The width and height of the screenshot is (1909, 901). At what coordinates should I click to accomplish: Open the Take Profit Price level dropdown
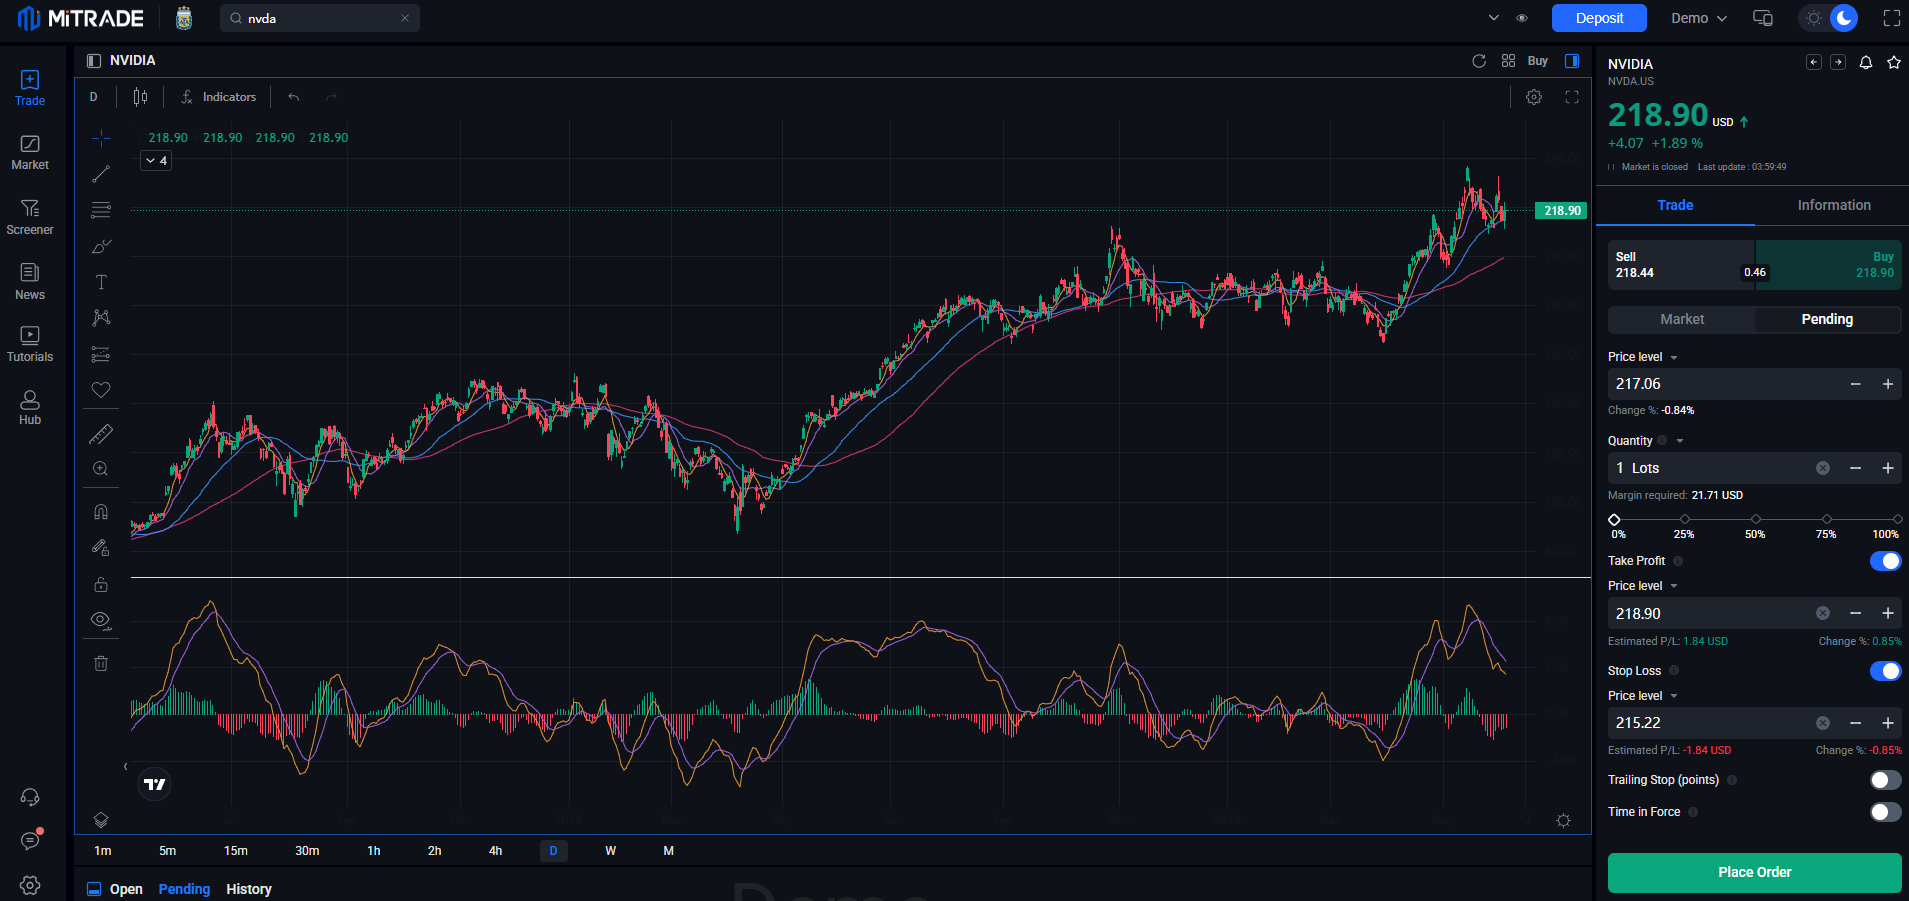click(1643, 586)
